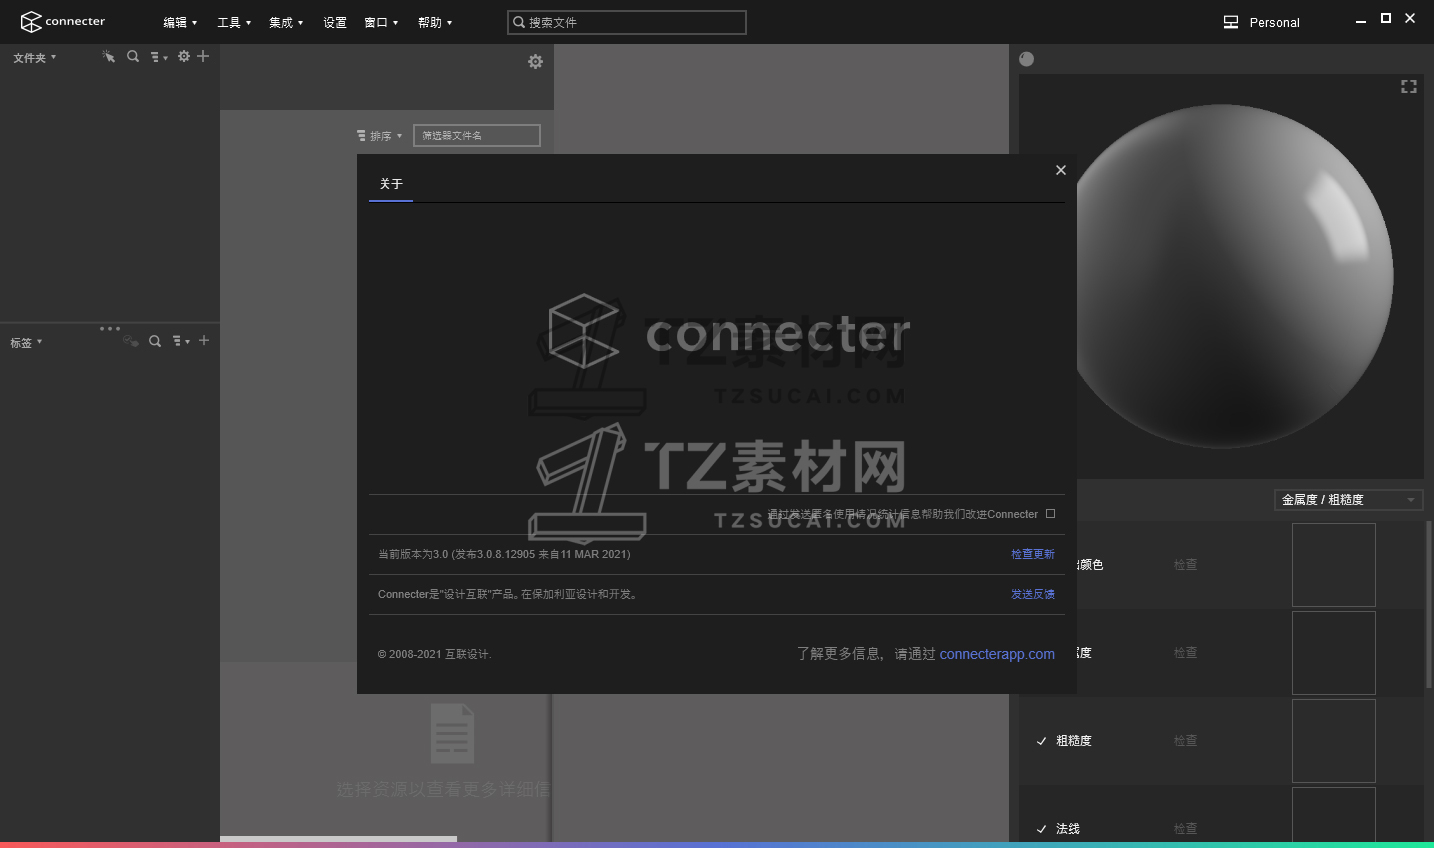Click the version text 当前版本为3.0
This screenshot has height=848, width=1434.
pyautogui.click(x=504, y=554)
